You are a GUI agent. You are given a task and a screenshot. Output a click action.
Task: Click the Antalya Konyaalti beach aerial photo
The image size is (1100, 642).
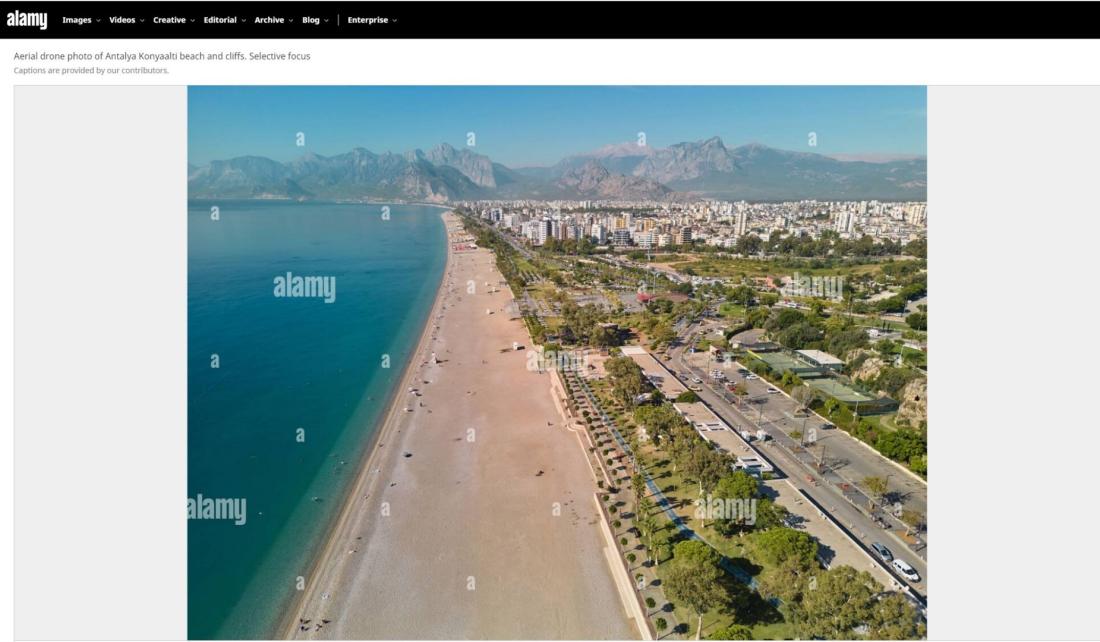tap(557, 363)
